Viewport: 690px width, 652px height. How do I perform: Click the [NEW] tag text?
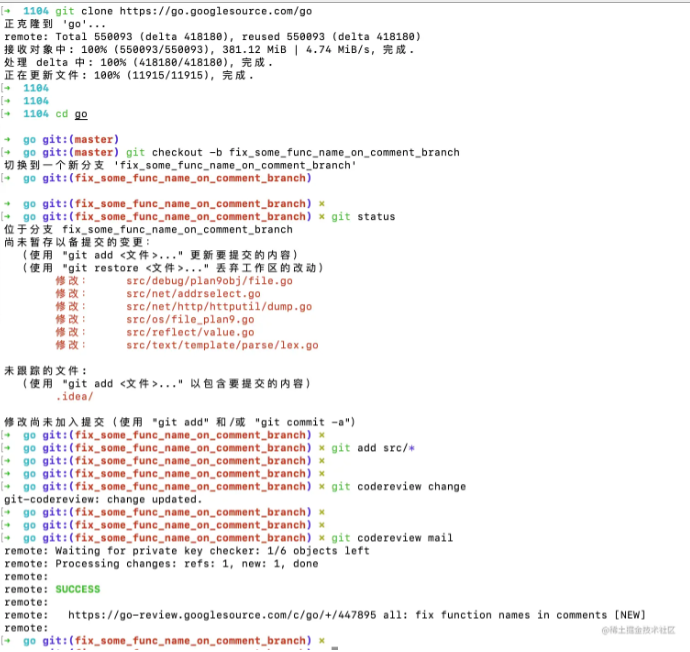(x=630, y=615)
